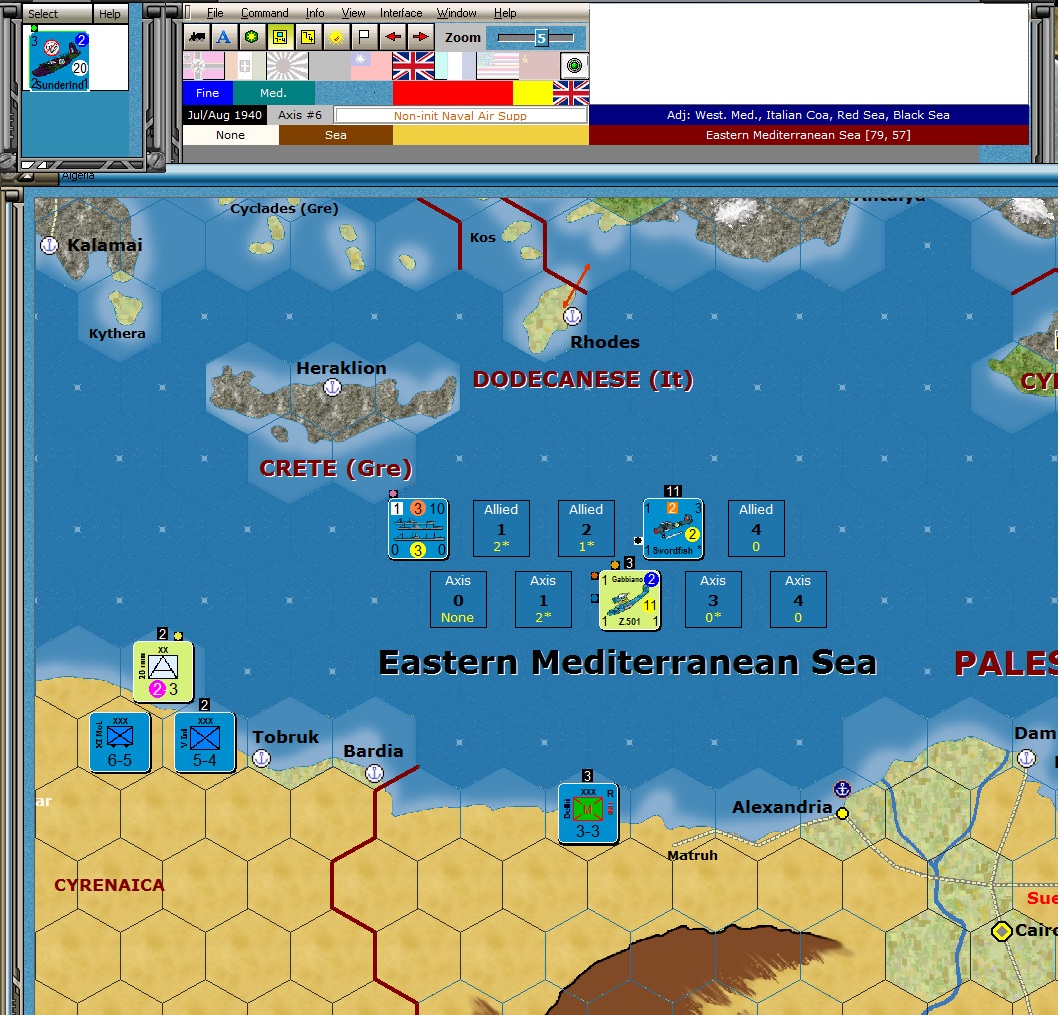Image resolution: width=1058 pixels, height=1015 pixels.
Task: Adjust the Zoom slider handle showing 5
Action: click(541, 38)
